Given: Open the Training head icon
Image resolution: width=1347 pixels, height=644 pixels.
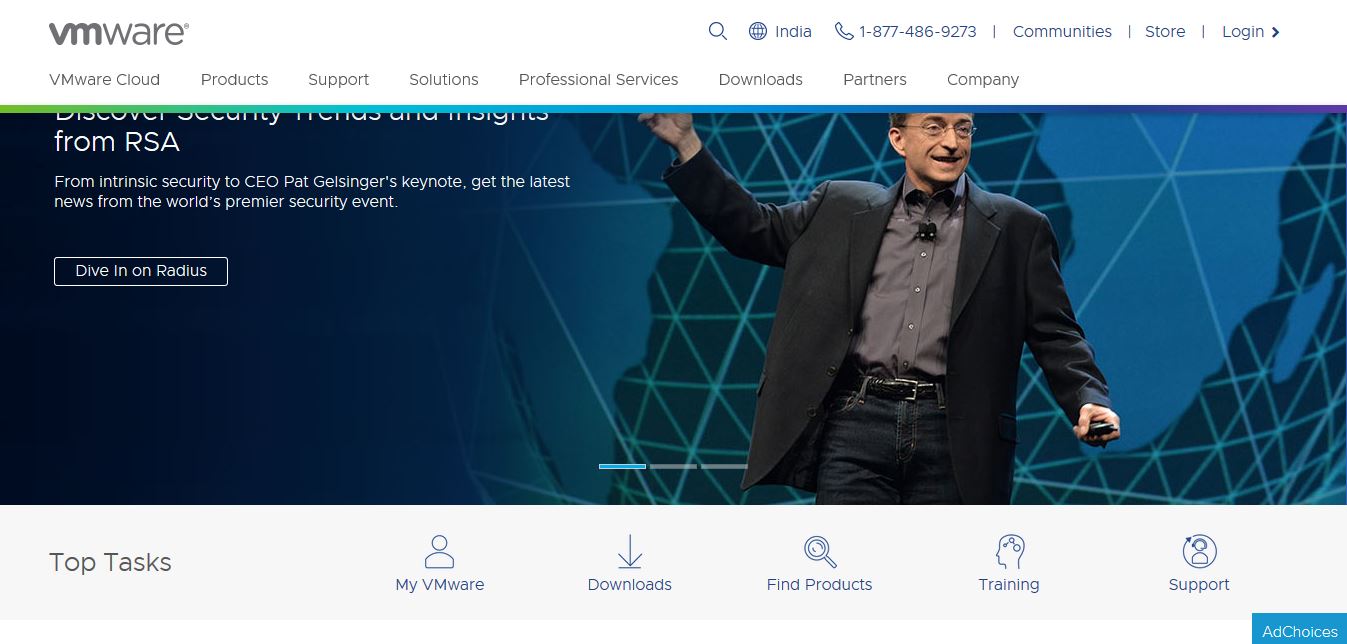Looking at the screenshot, I should (x=1009, y=551).
